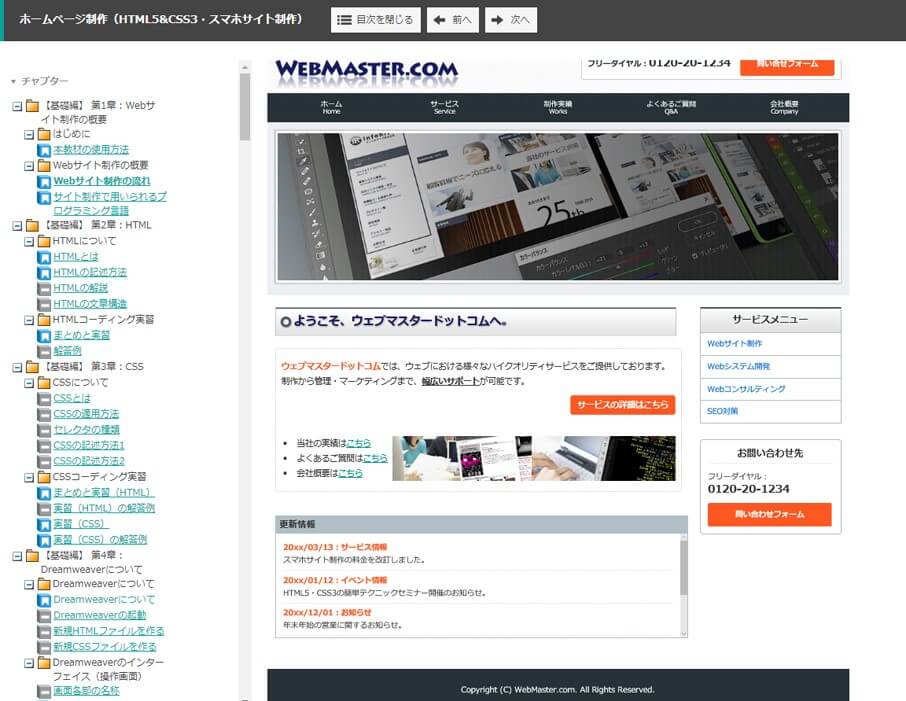Open Webコンサルティング in service menu
Screen dimensions: 906x701
point(746,389)
